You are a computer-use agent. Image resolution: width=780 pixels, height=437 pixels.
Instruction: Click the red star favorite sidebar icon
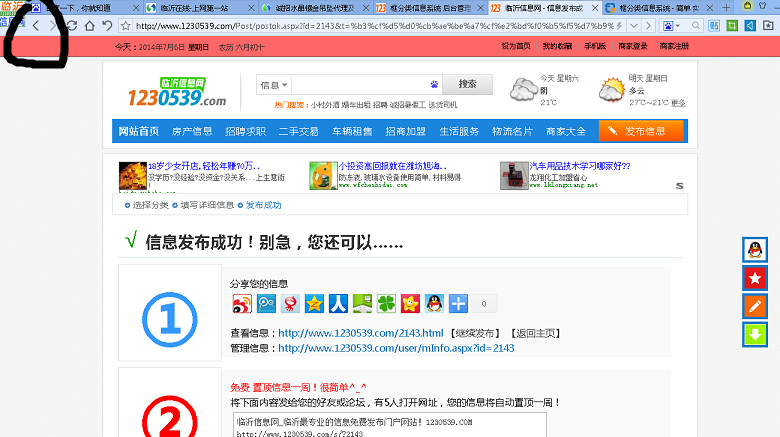point(754,278)
